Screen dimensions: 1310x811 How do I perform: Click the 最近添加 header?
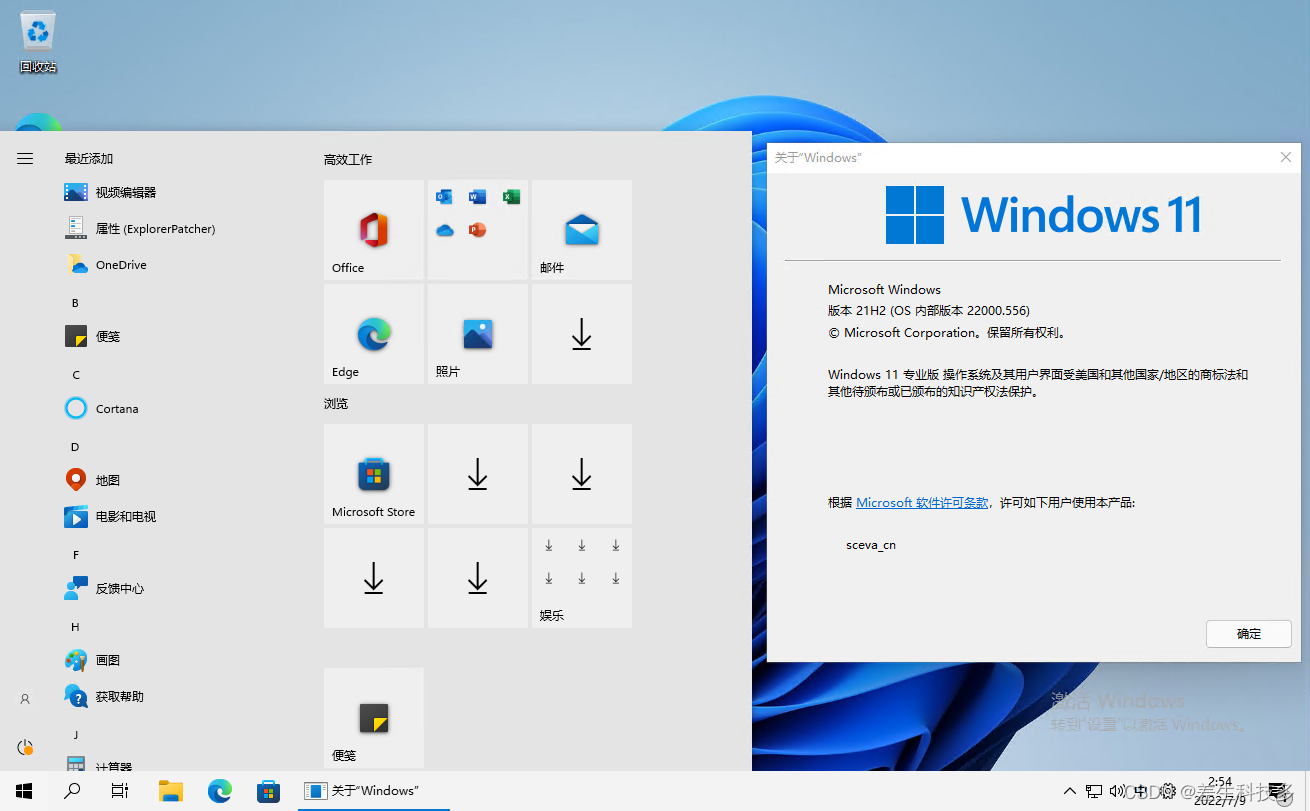coord(89,158)
